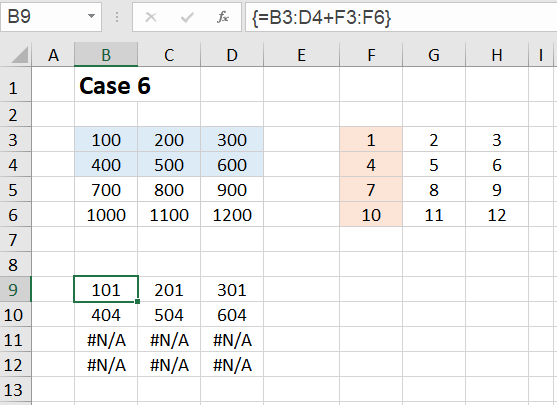Open the Name Box dropdown arrow
This screenshot has height=405, width=557.
91,16
